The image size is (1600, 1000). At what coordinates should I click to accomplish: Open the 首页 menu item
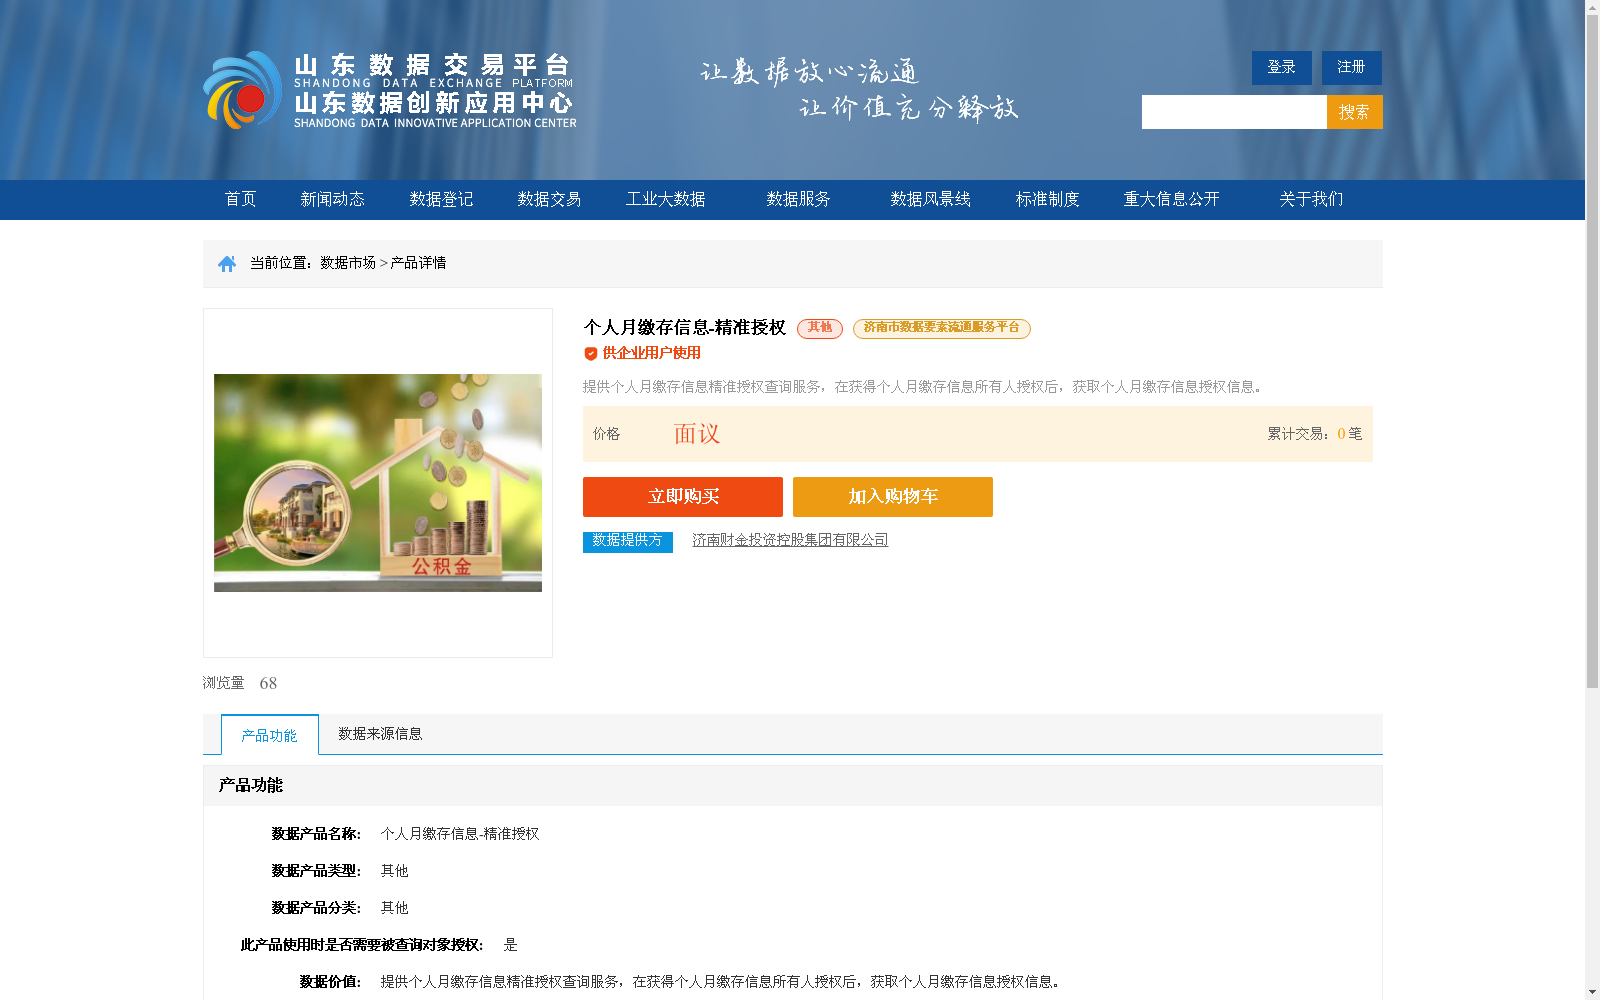click(240, 199)
